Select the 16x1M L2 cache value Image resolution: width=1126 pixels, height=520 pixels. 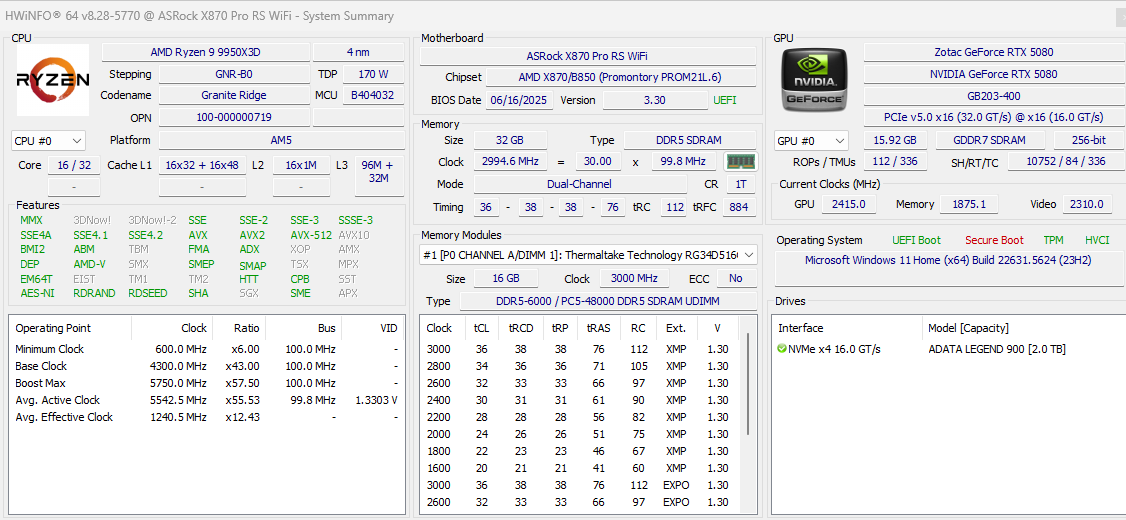click(x=301, y=165)
